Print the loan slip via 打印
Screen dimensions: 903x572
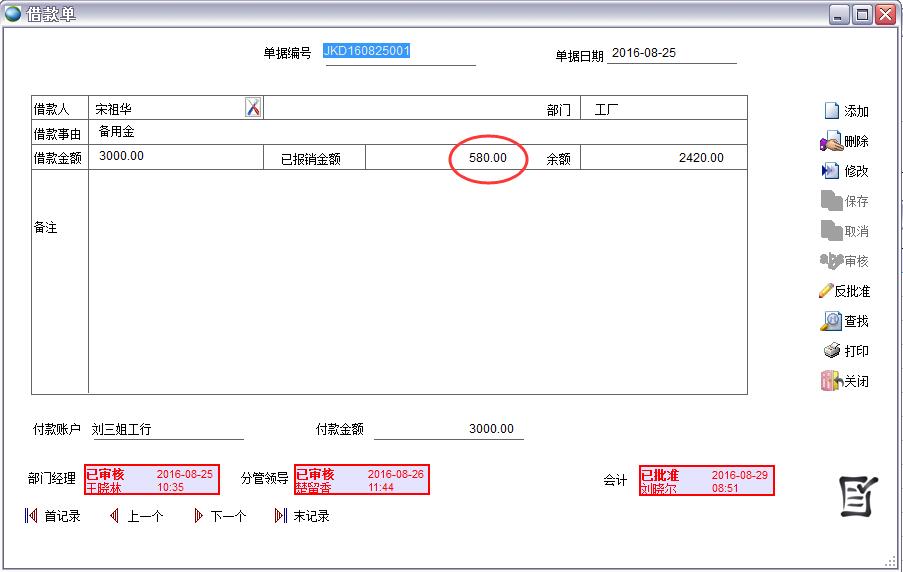click(x=831, y=351)
